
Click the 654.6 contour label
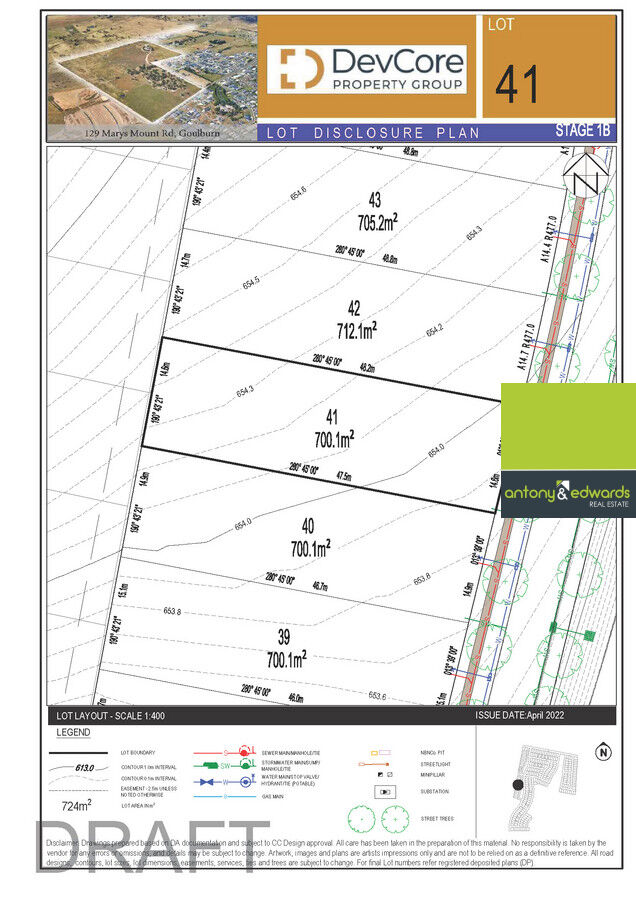pos(298,193)
